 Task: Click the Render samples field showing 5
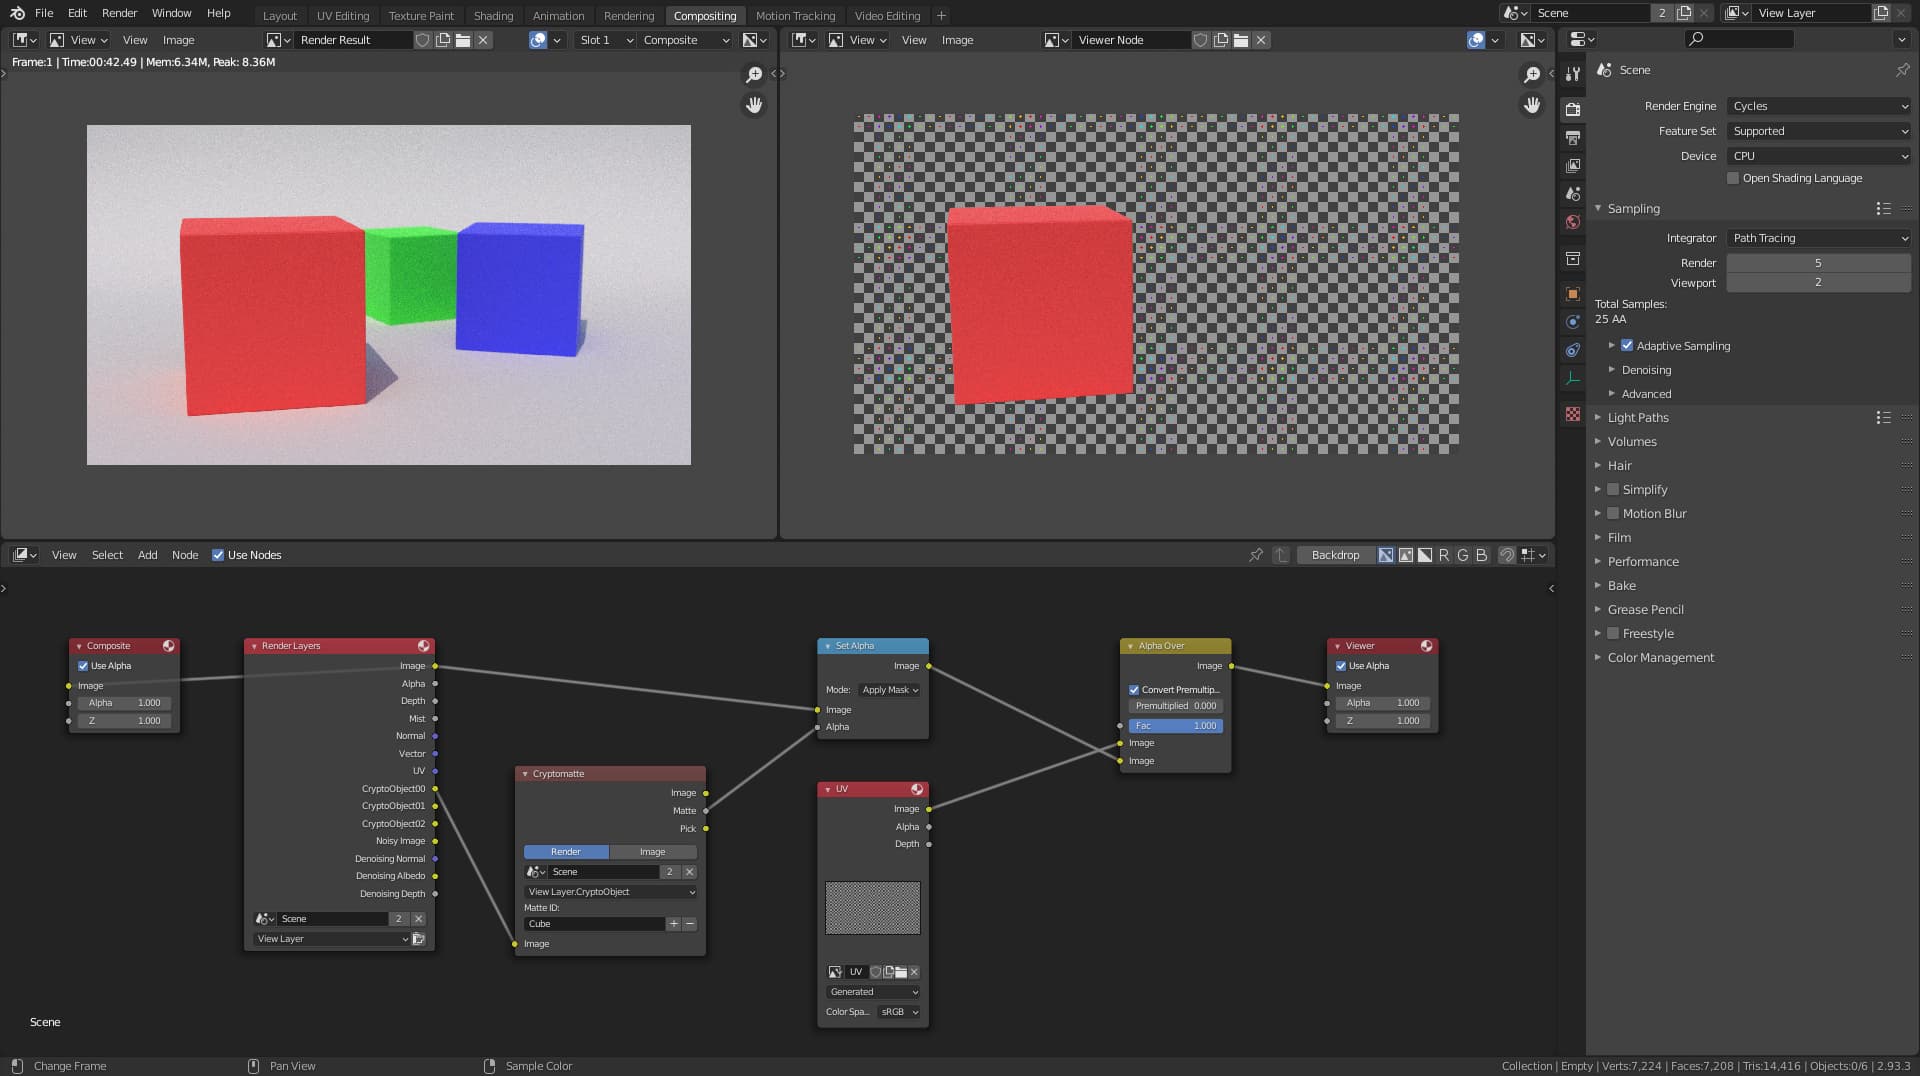coord(1818,263)
